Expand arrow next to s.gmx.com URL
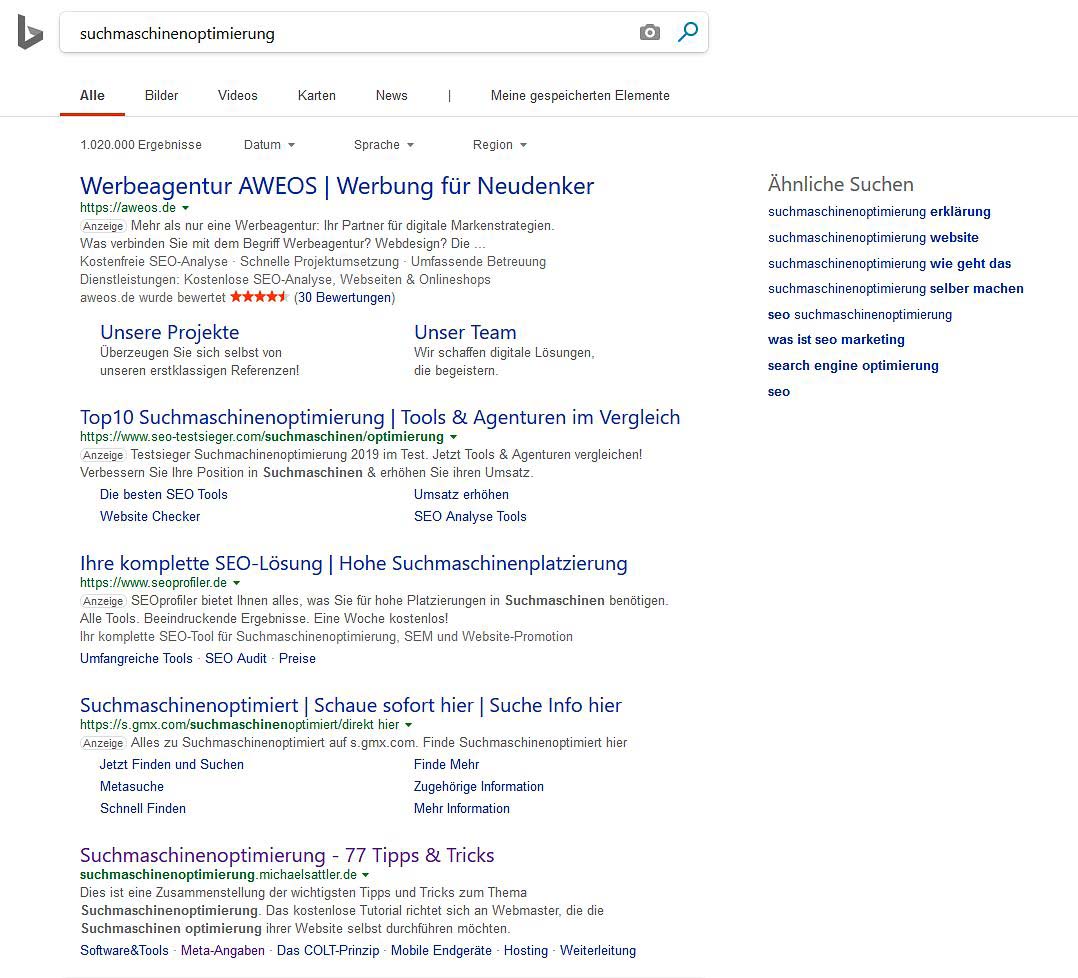 point(409,725)
